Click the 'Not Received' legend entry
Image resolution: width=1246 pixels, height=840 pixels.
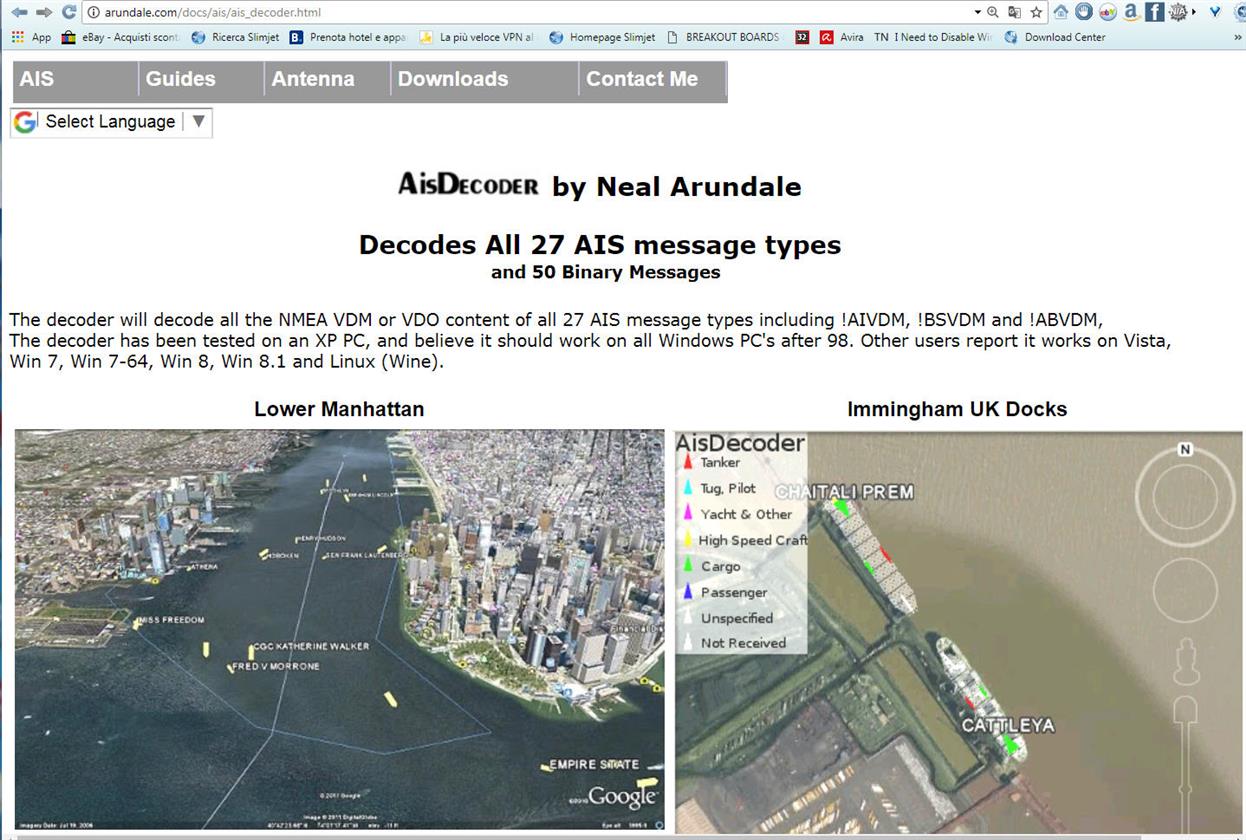(743, 643)
